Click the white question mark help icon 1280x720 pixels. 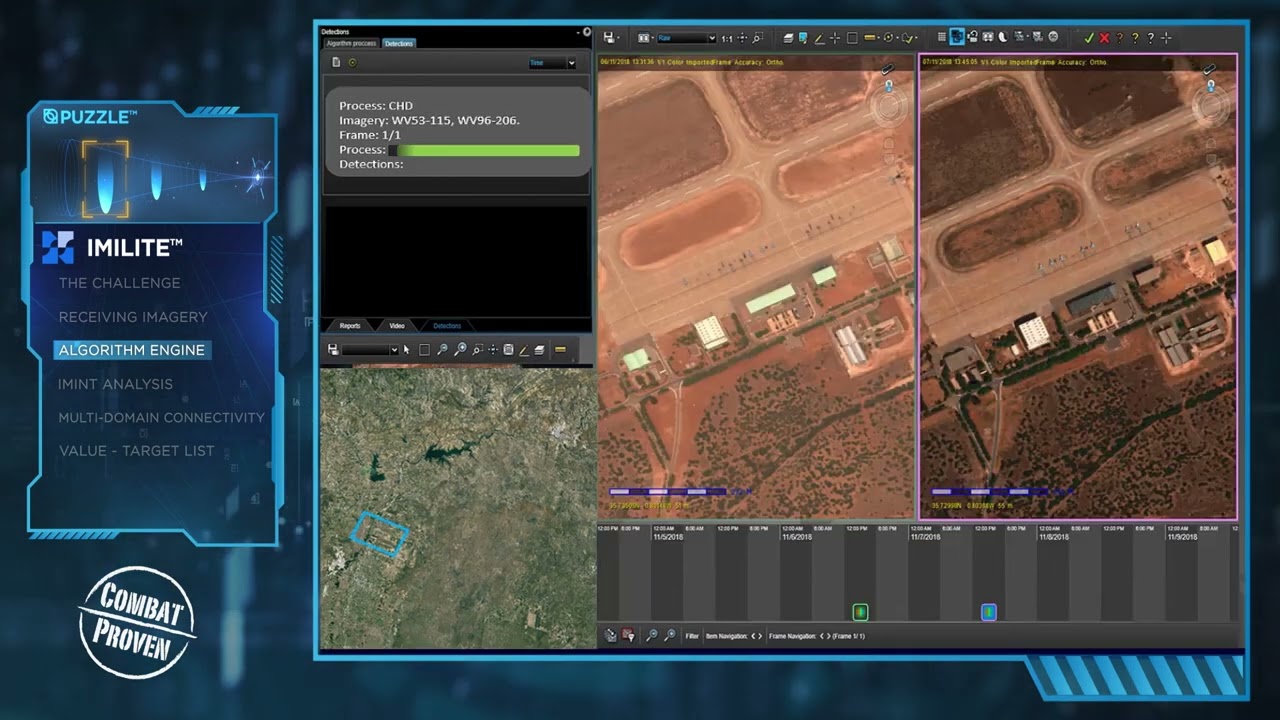[x=1150, y=38]
